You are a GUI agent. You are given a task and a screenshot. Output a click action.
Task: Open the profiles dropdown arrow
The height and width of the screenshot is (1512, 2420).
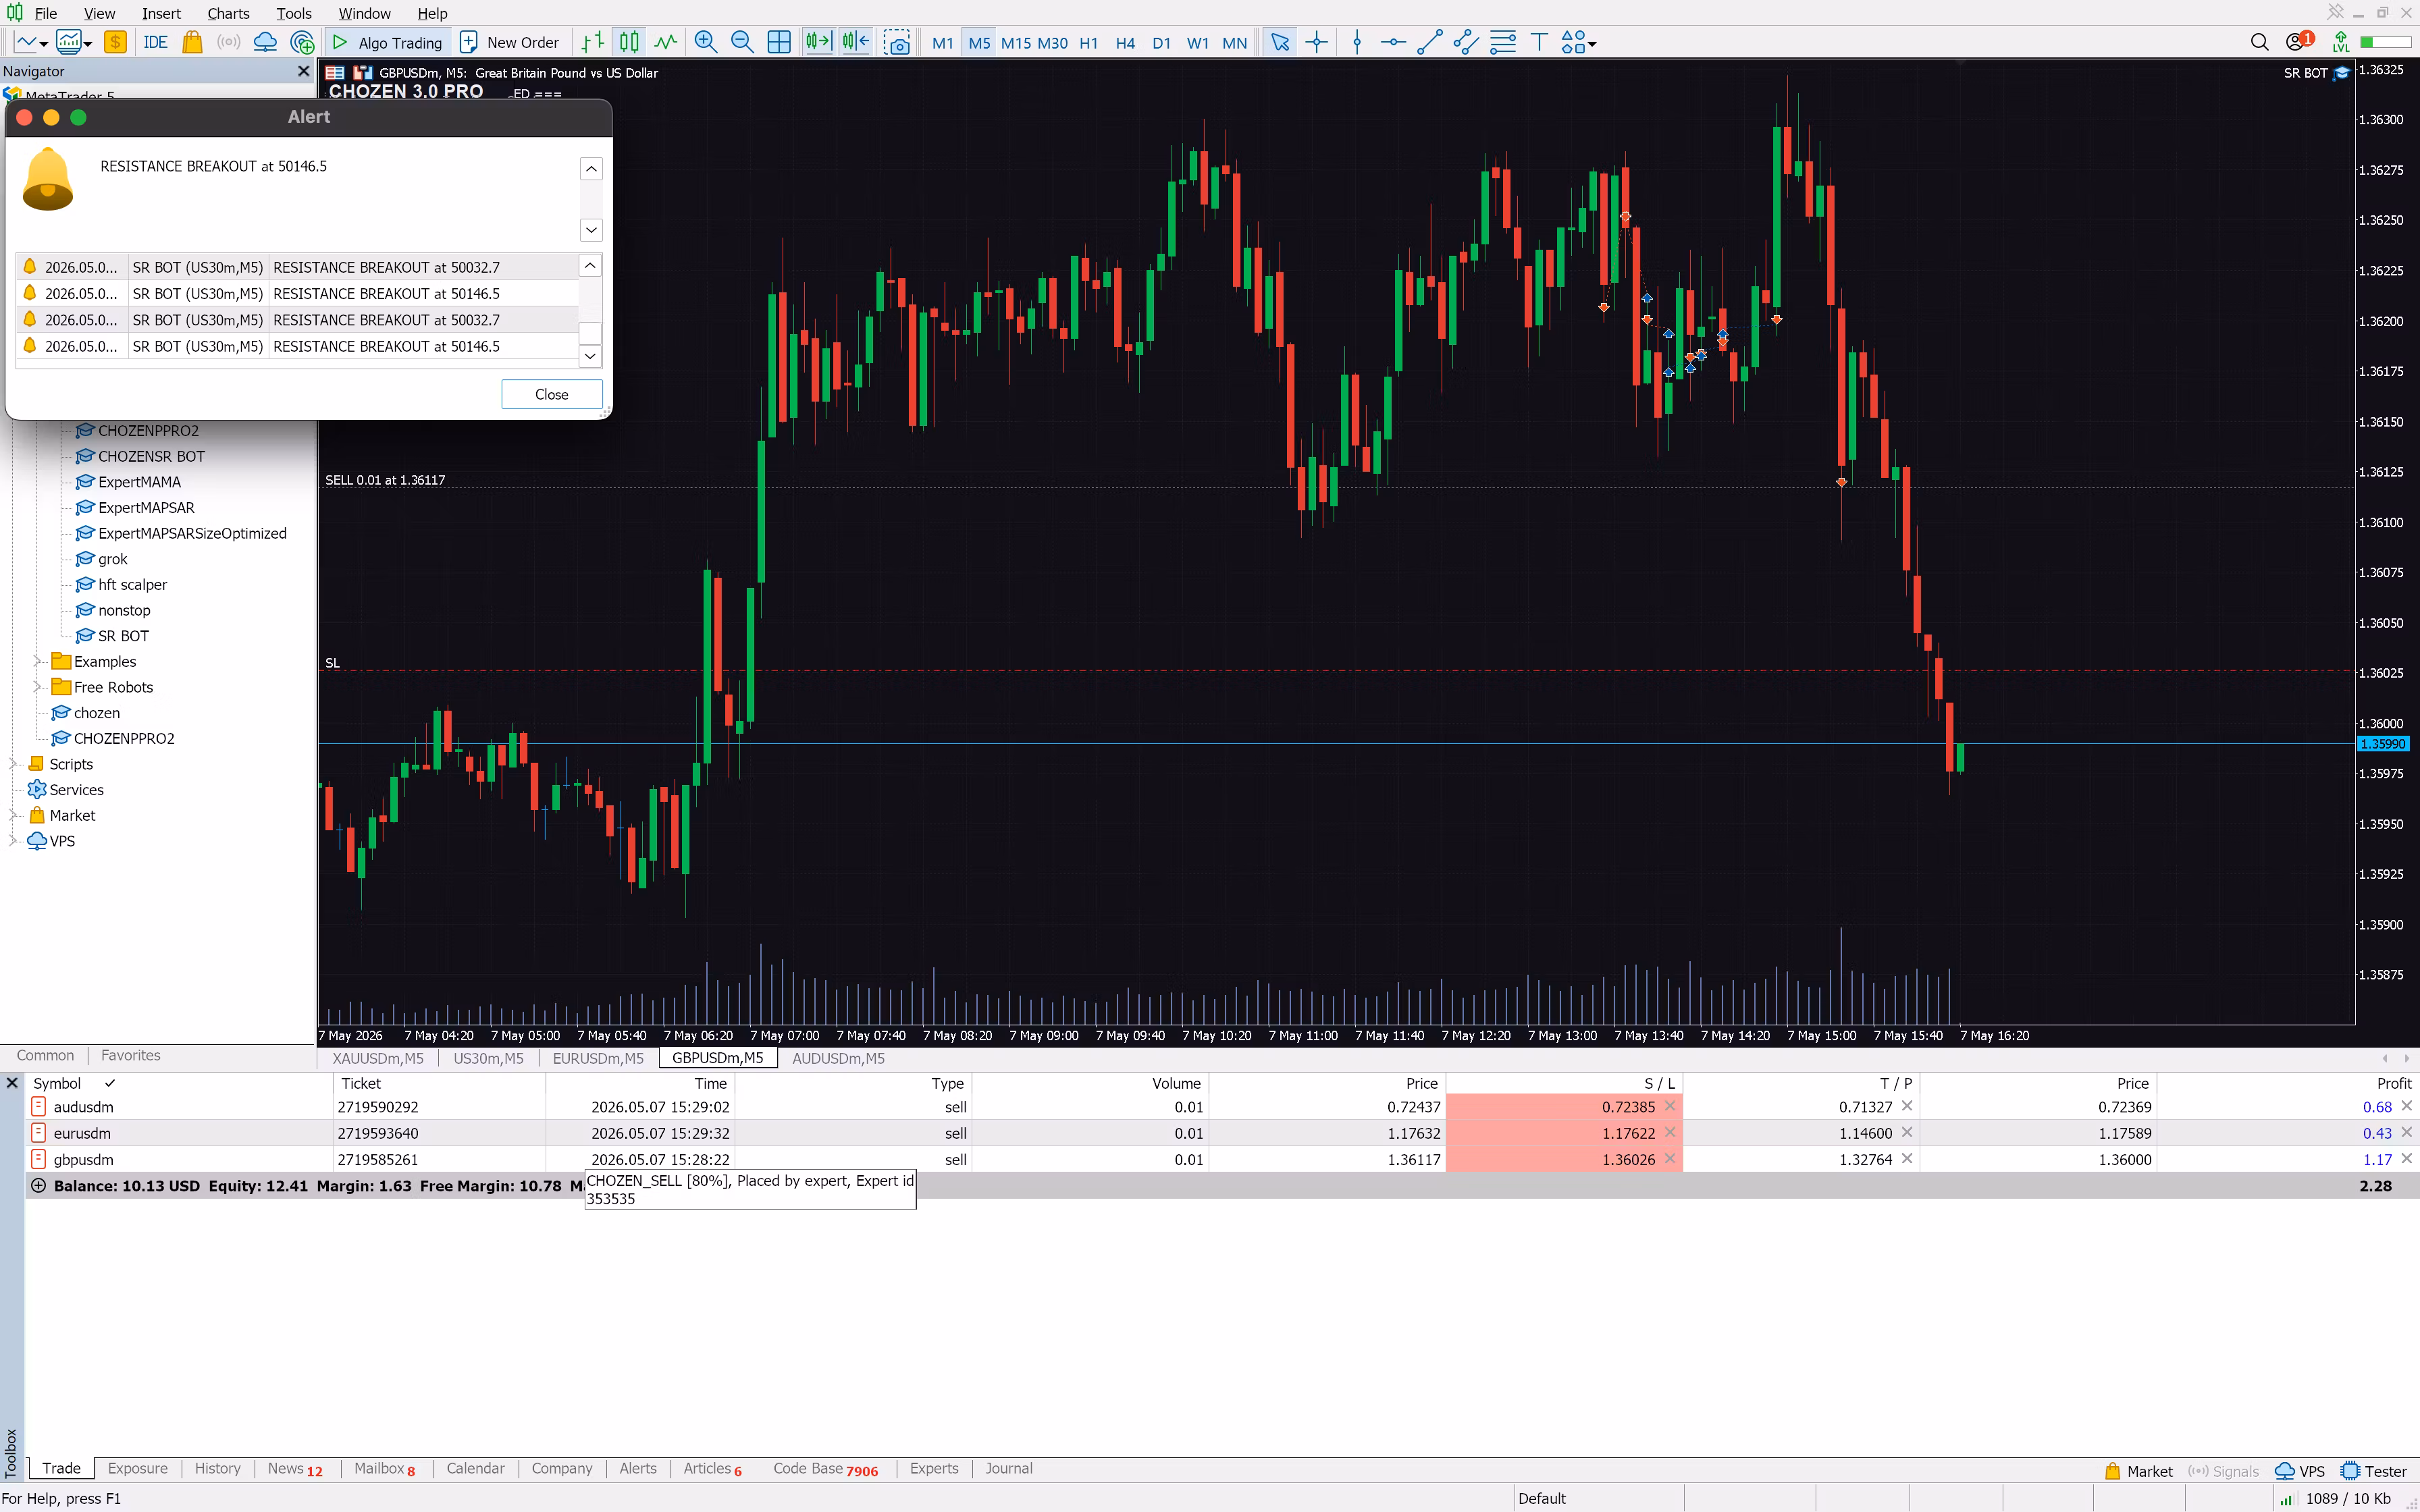[x=88, y=43]
